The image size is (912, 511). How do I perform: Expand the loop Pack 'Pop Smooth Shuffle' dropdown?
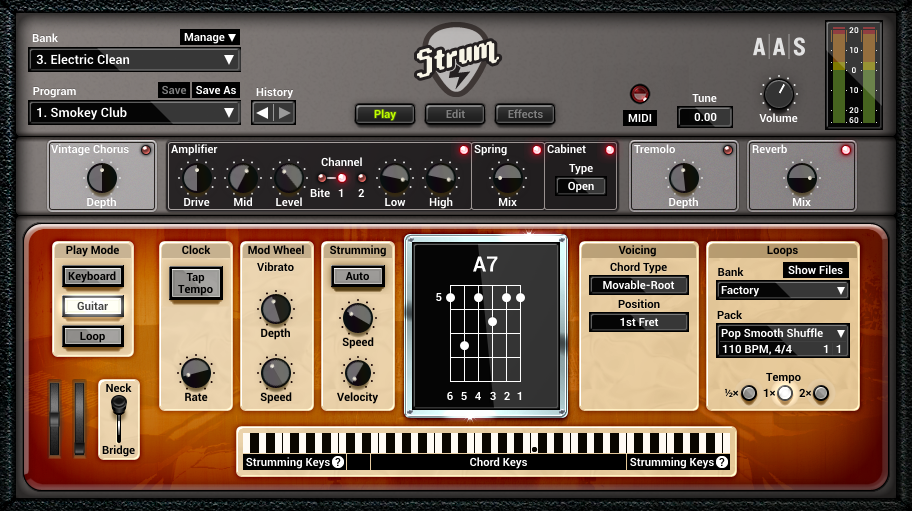click(x=783, y=333)
